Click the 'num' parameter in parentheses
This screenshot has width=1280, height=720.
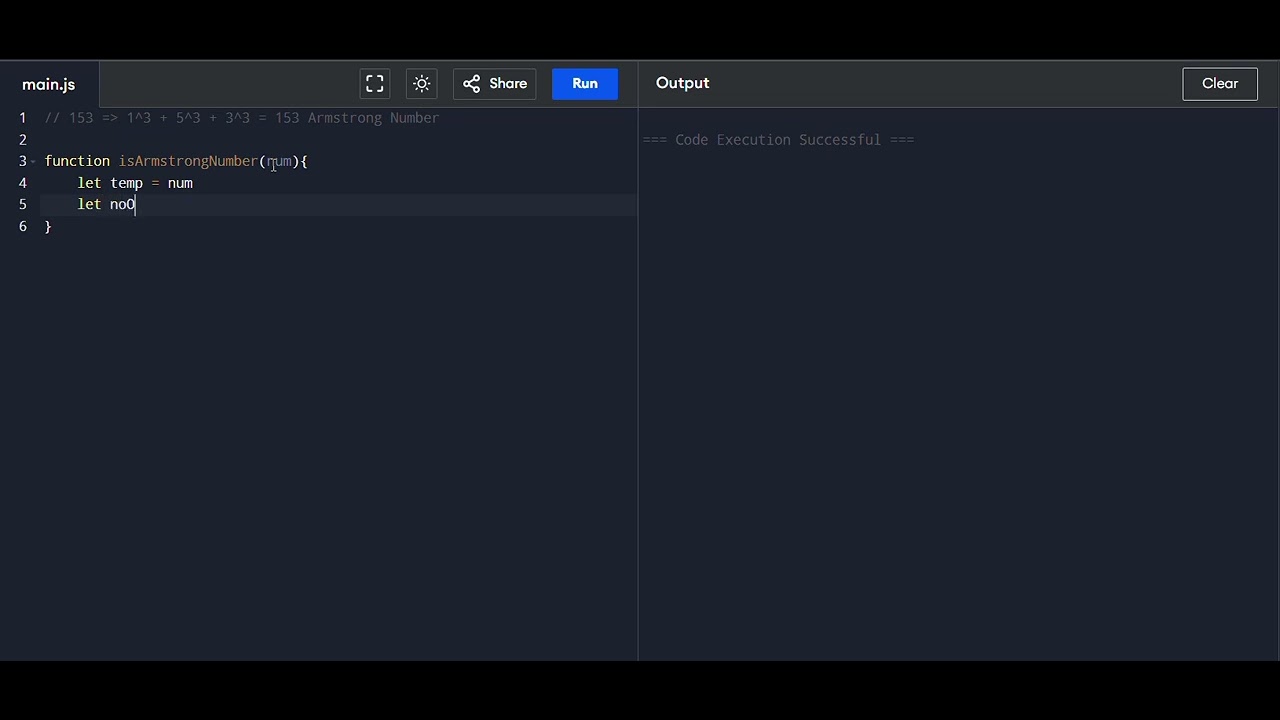(279, 161)
